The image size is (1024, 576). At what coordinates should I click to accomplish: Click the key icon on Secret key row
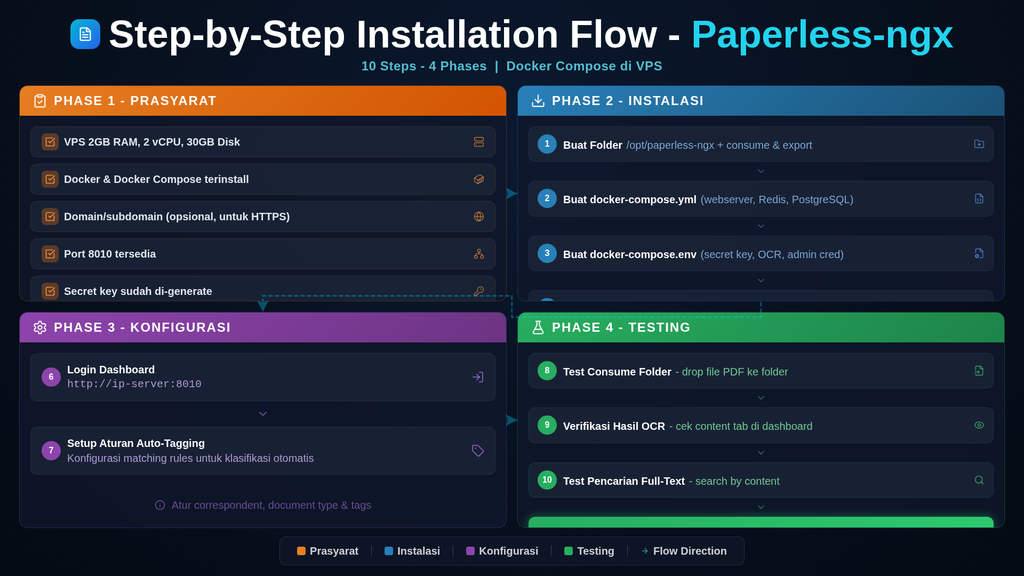click(479, 291)
